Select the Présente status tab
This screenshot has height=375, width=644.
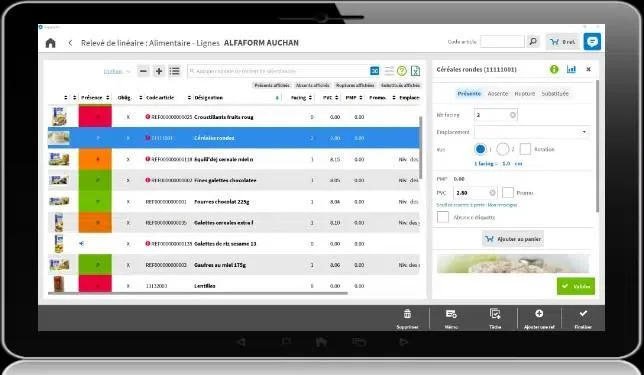click(x=469, y=94)
